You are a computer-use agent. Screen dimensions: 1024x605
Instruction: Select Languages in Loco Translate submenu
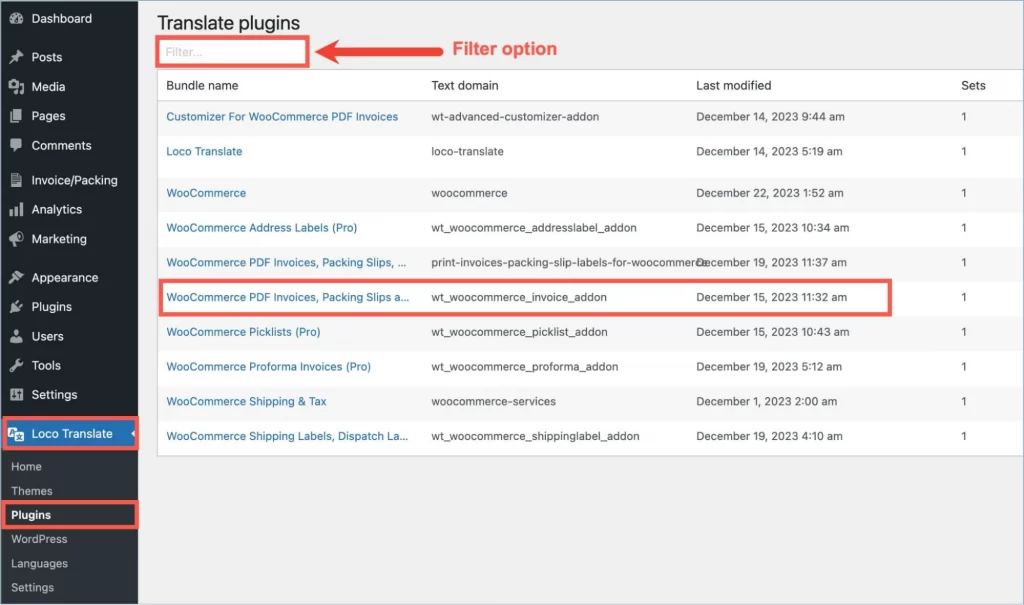pyautogui.click(x=39, y=564)
